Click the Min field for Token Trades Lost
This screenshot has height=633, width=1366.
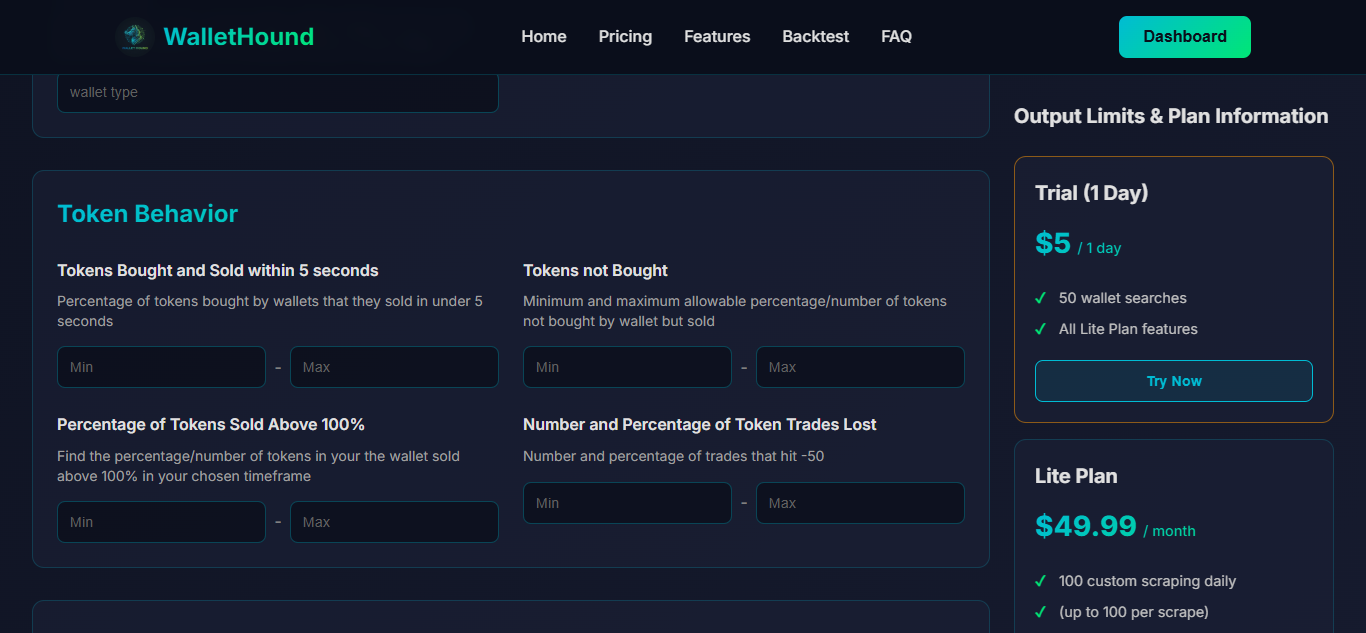[627, 503]
